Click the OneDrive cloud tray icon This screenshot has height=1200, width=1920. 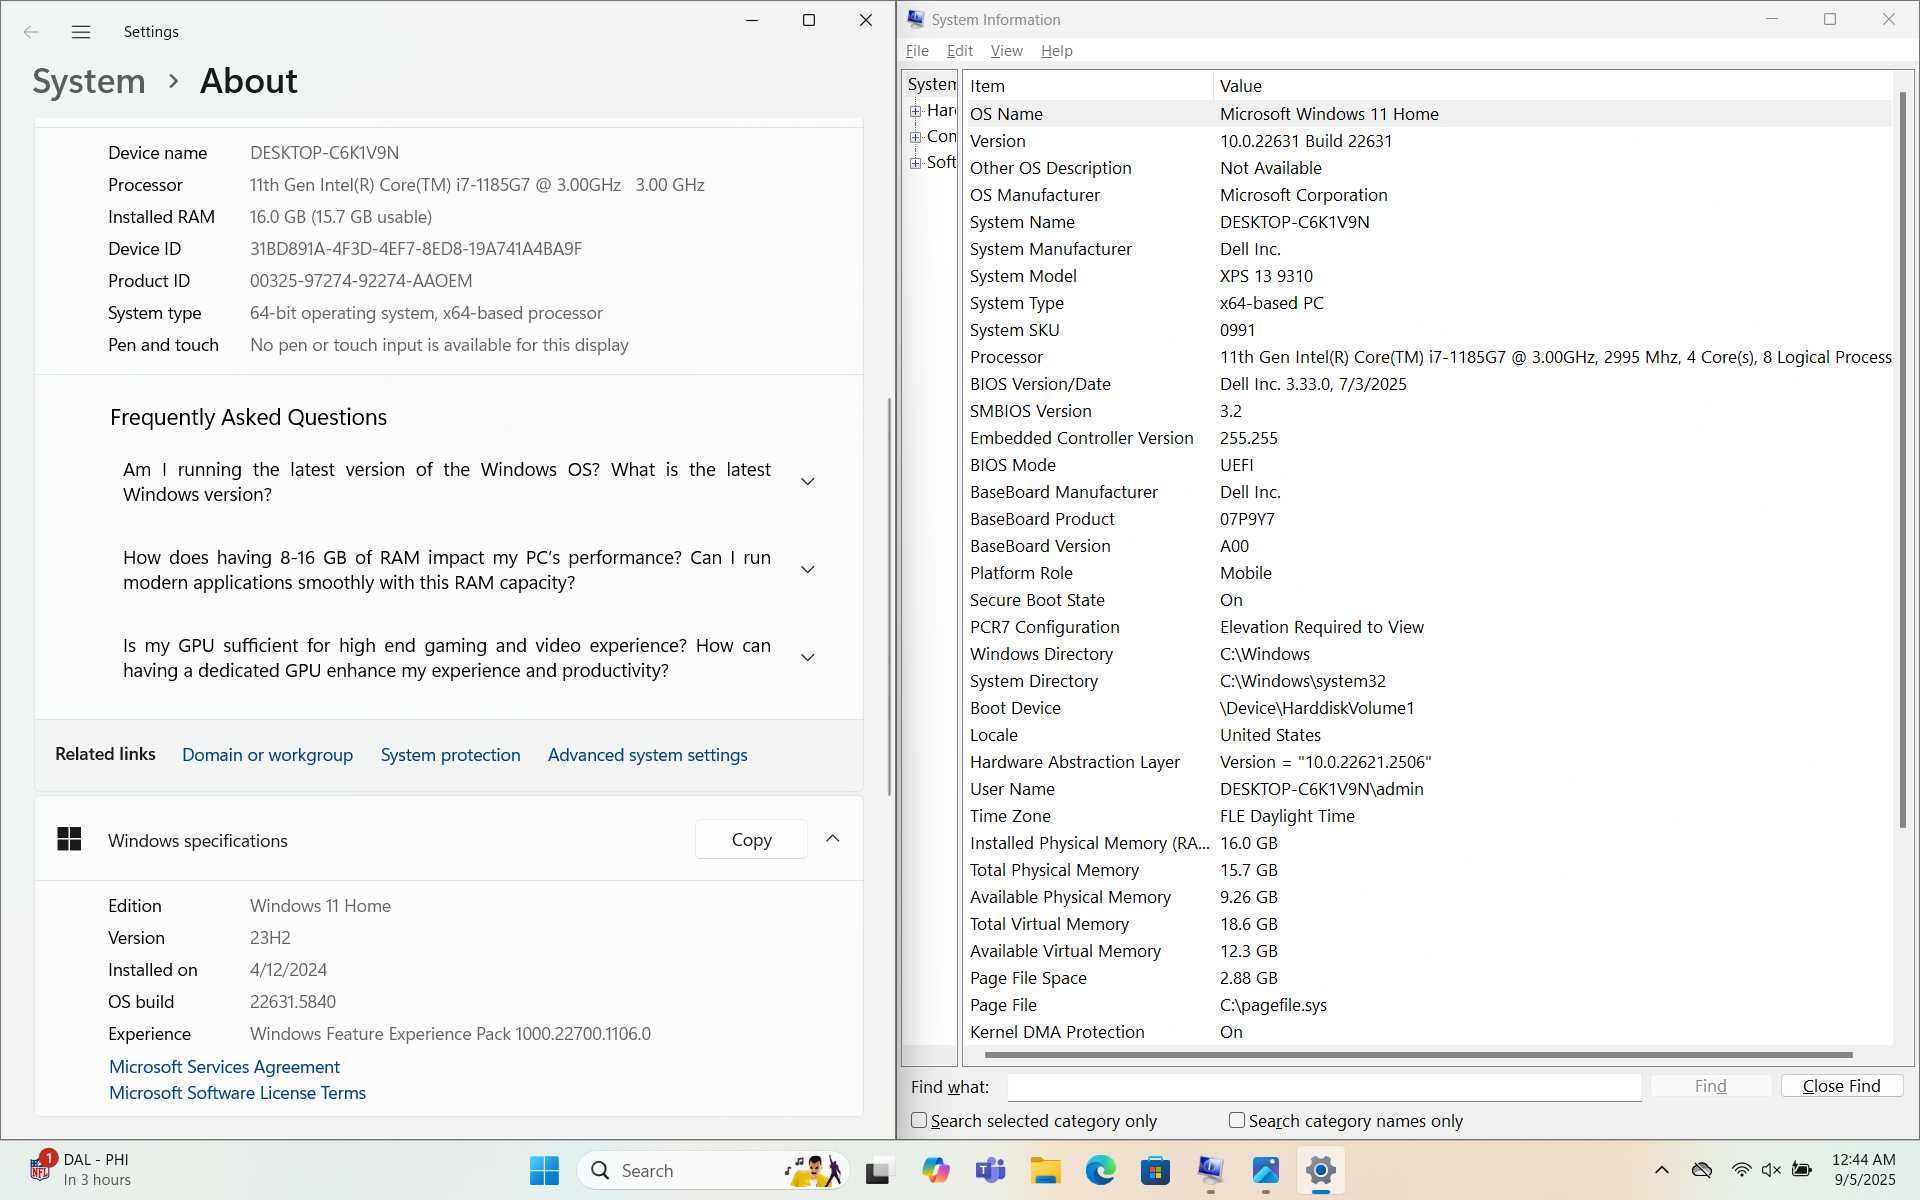(x=1701, y=1170)
